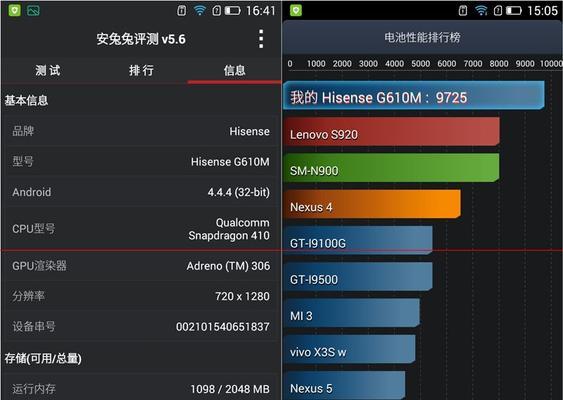This screenshot has height=400, width=563.
Task: Select the MI 3 ranking bar
Action: [351, 313]
